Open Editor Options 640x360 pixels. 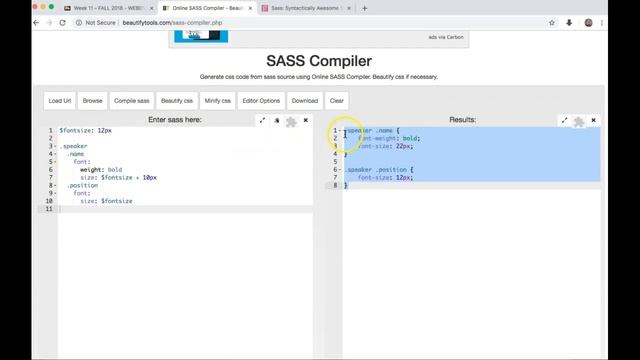[x=261, y=101]
